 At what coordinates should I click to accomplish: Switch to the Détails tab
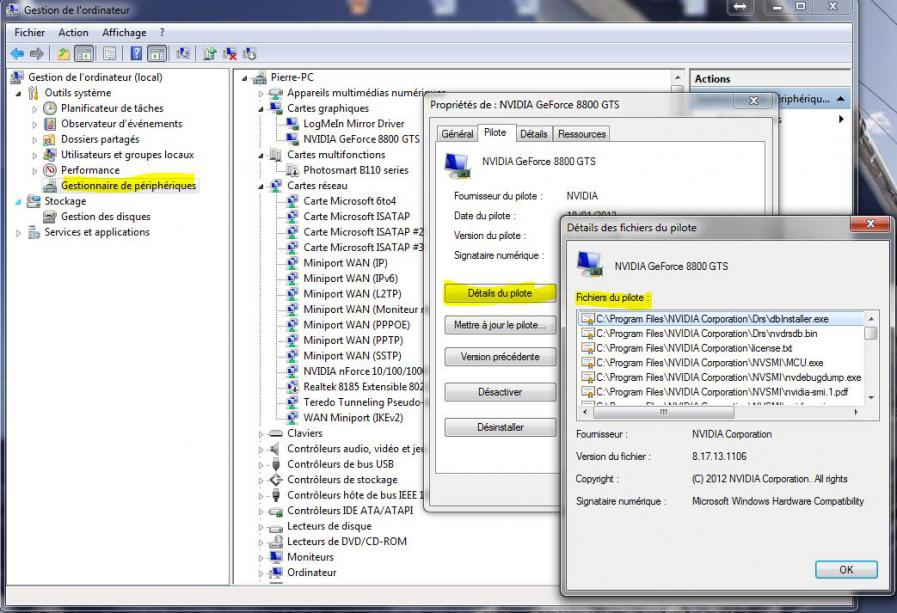[533, 134]
